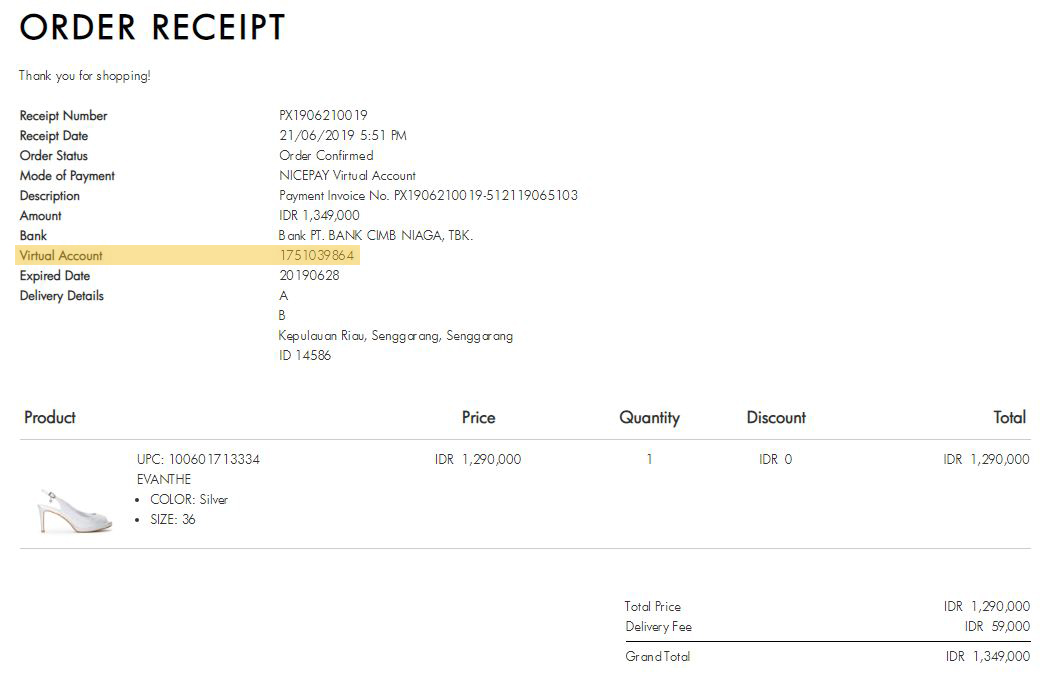Click the Grand Total amount IDR 1,349,000

tap(987, 656)
